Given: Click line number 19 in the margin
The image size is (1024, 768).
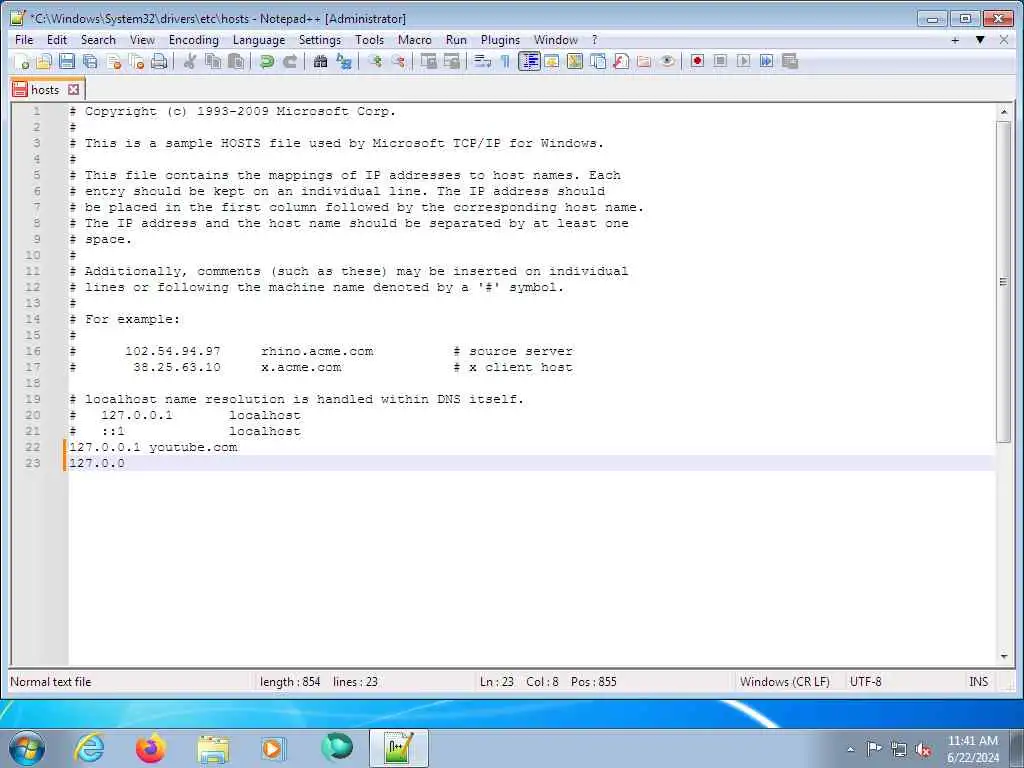Looking at the screenshot, I should [x=33, y=399].
